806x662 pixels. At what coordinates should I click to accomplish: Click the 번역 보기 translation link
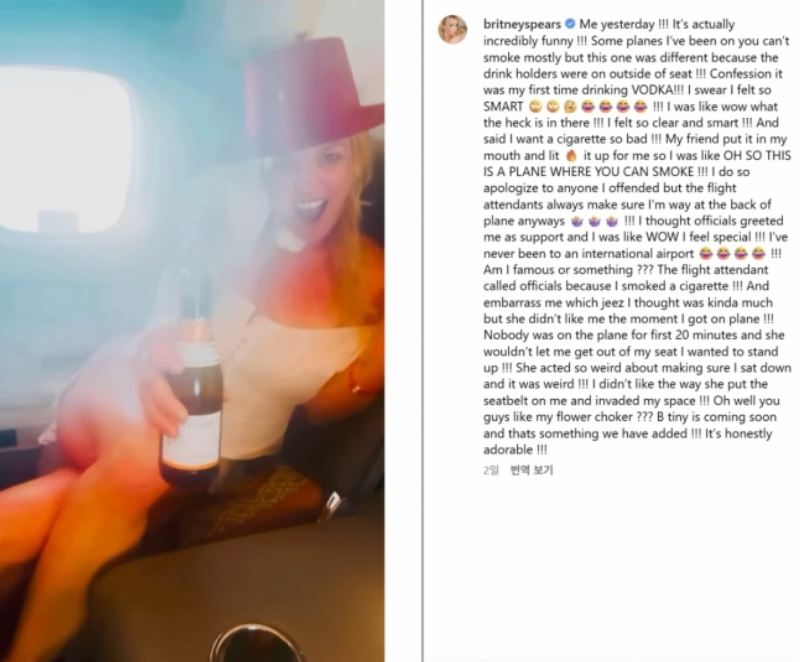coord(532,470)
